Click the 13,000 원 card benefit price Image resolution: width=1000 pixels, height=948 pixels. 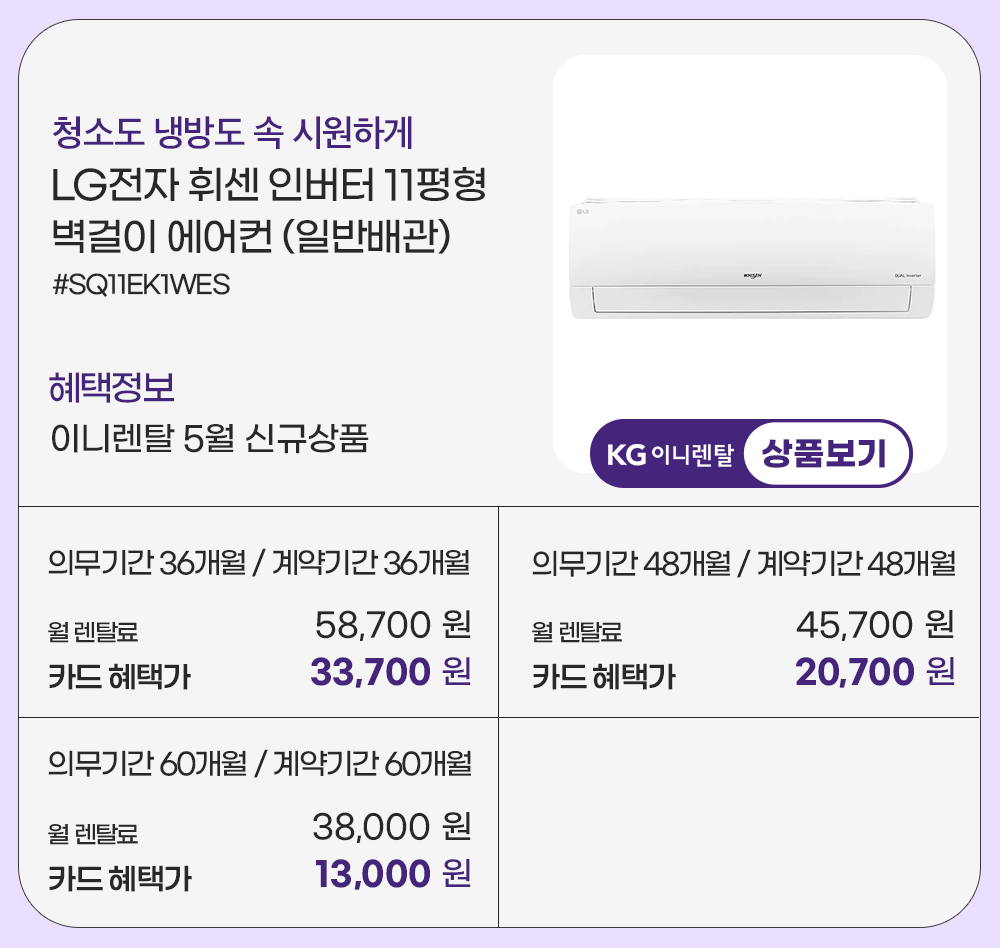[392, 875]
